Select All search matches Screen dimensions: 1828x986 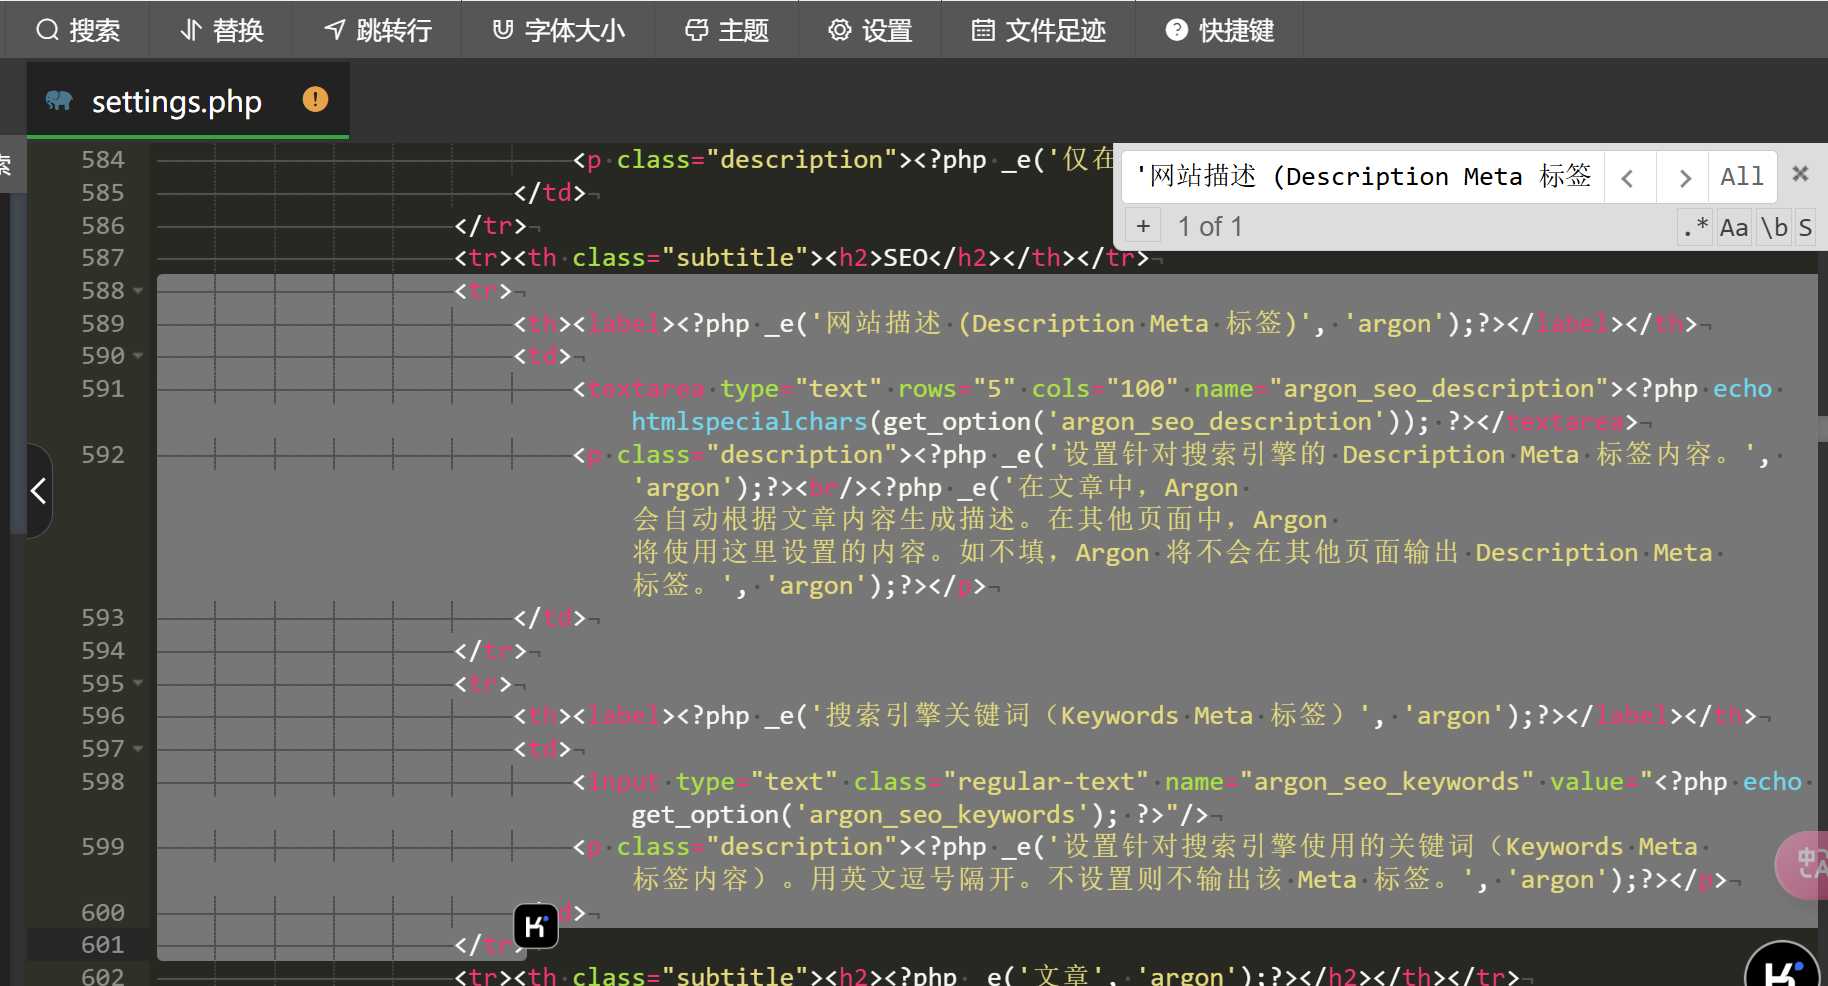(1742, 177)
